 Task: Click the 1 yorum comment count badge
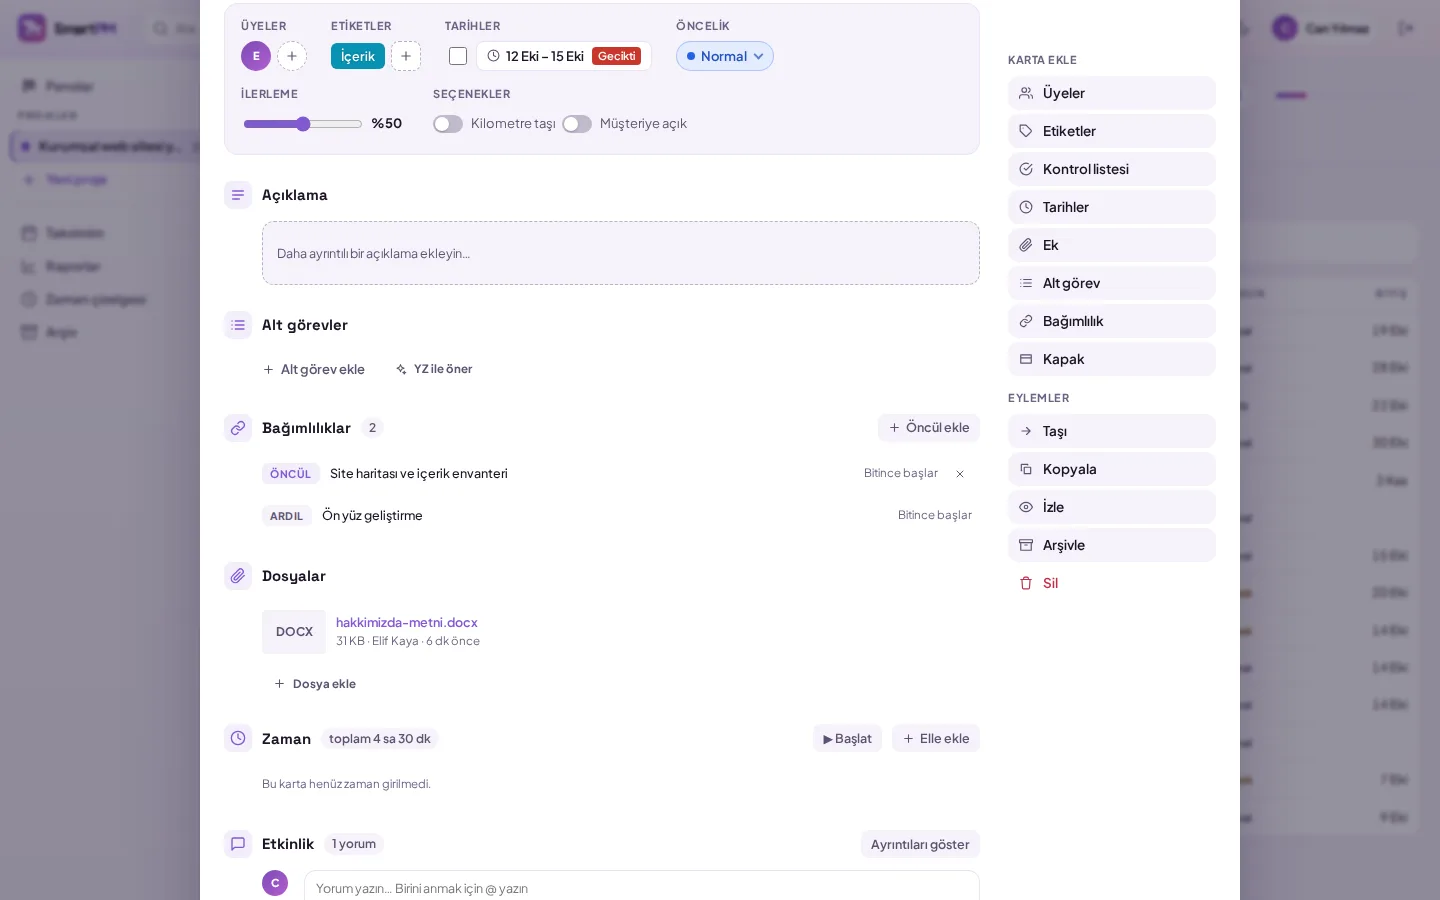(354, 844)
